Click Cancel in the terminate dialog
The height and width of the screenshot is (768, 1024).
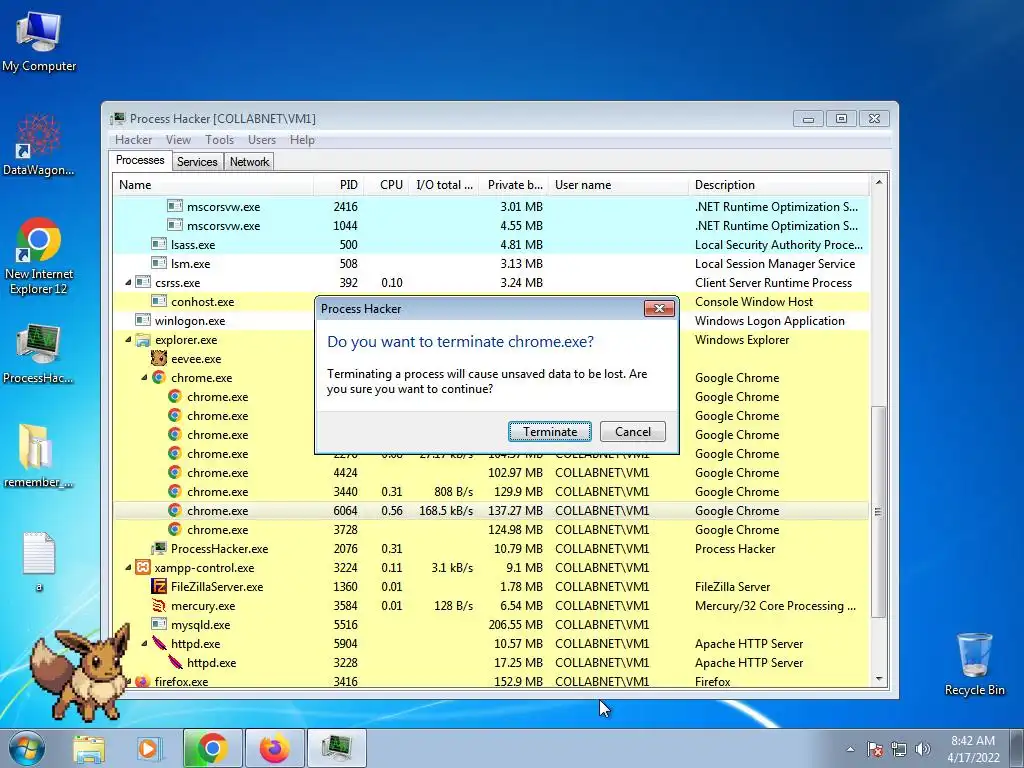click(632, 432)
